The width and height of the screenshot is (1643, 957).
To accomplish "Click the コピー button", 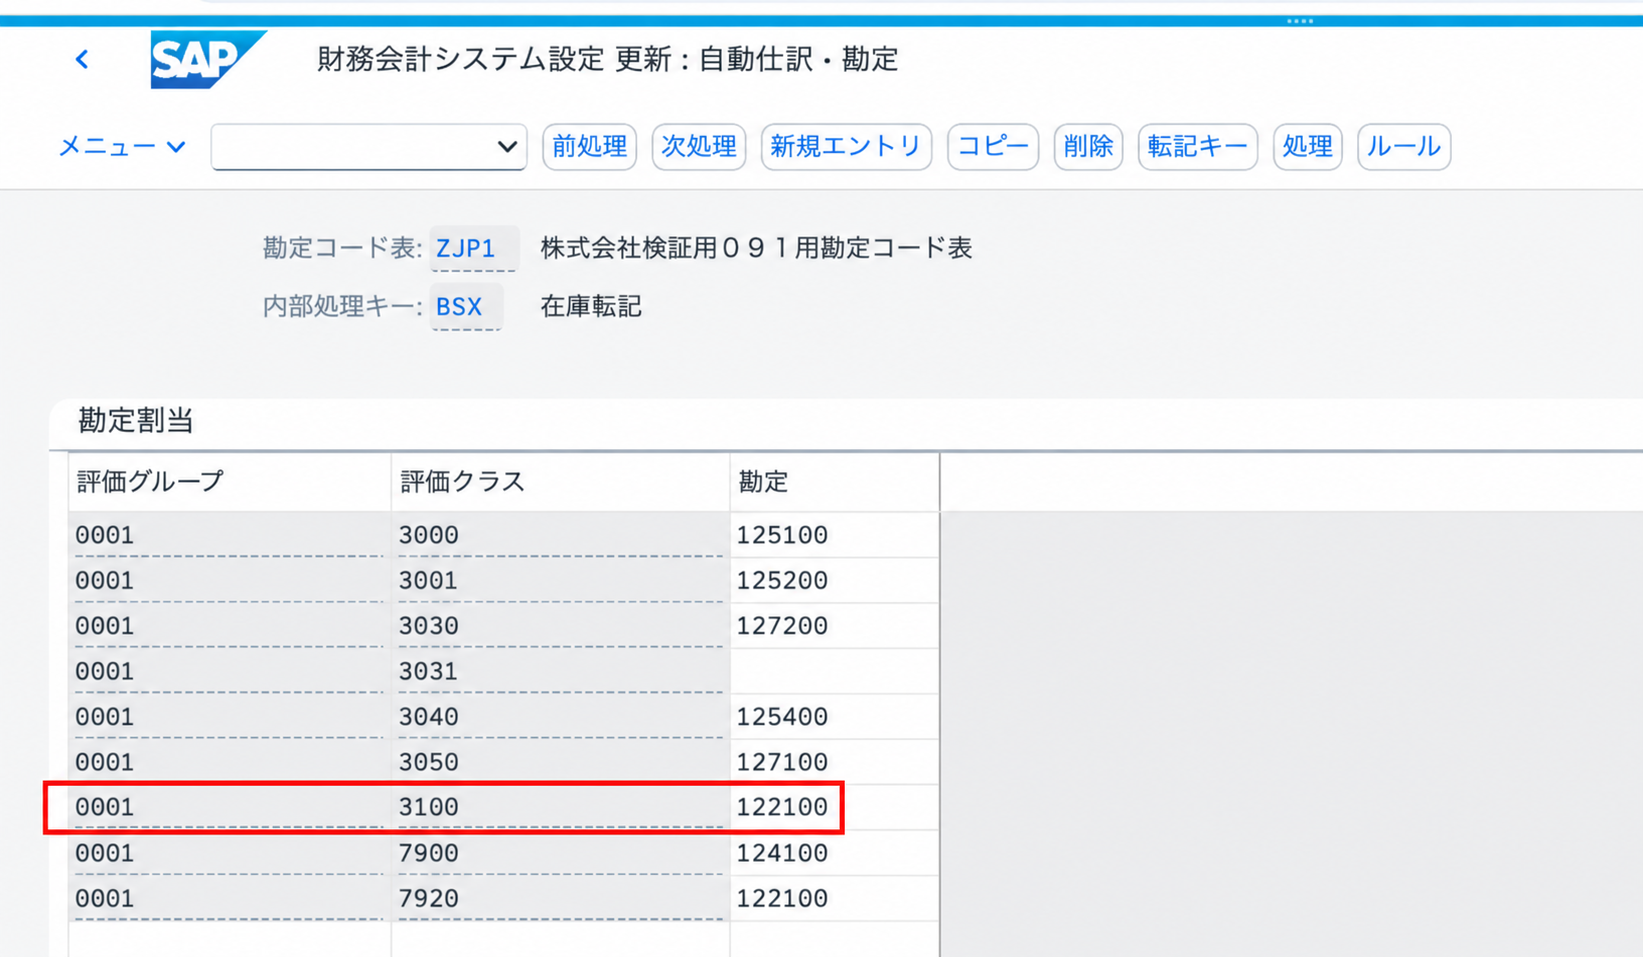I will [993, 147].
